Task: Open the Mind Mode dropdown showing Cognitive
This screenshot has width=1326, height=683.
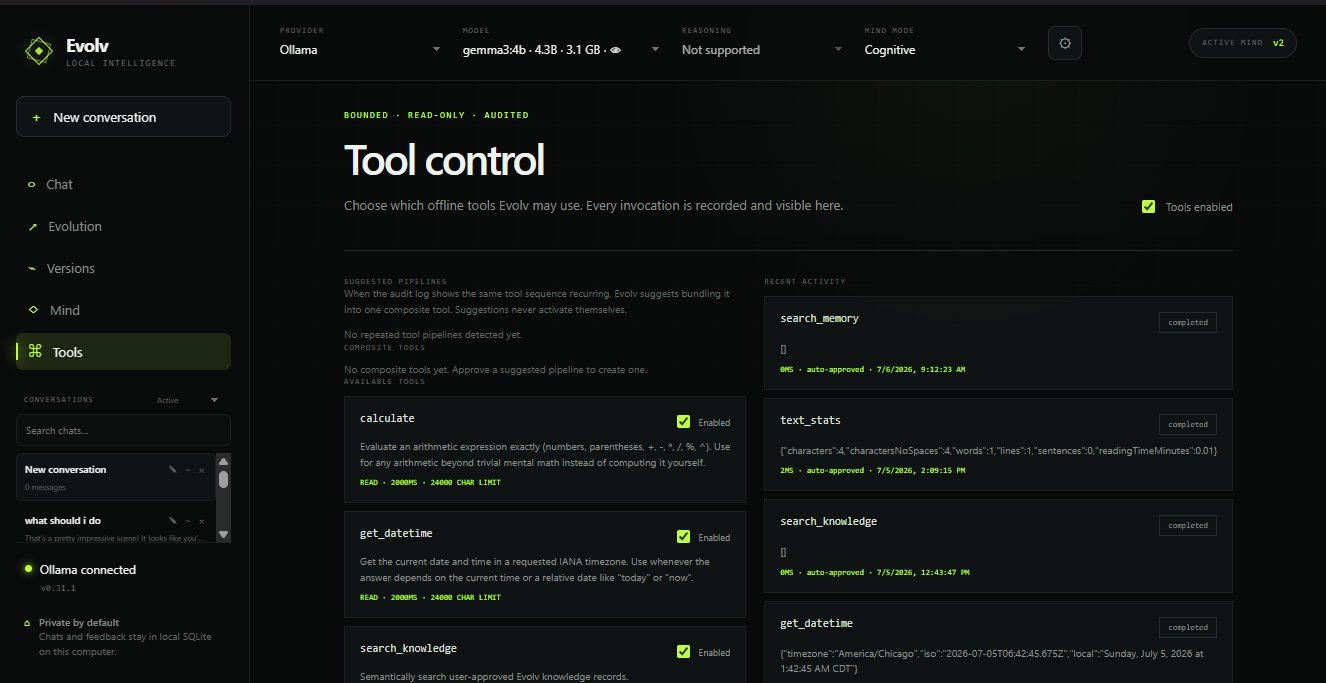Action: tap(945, 50)
